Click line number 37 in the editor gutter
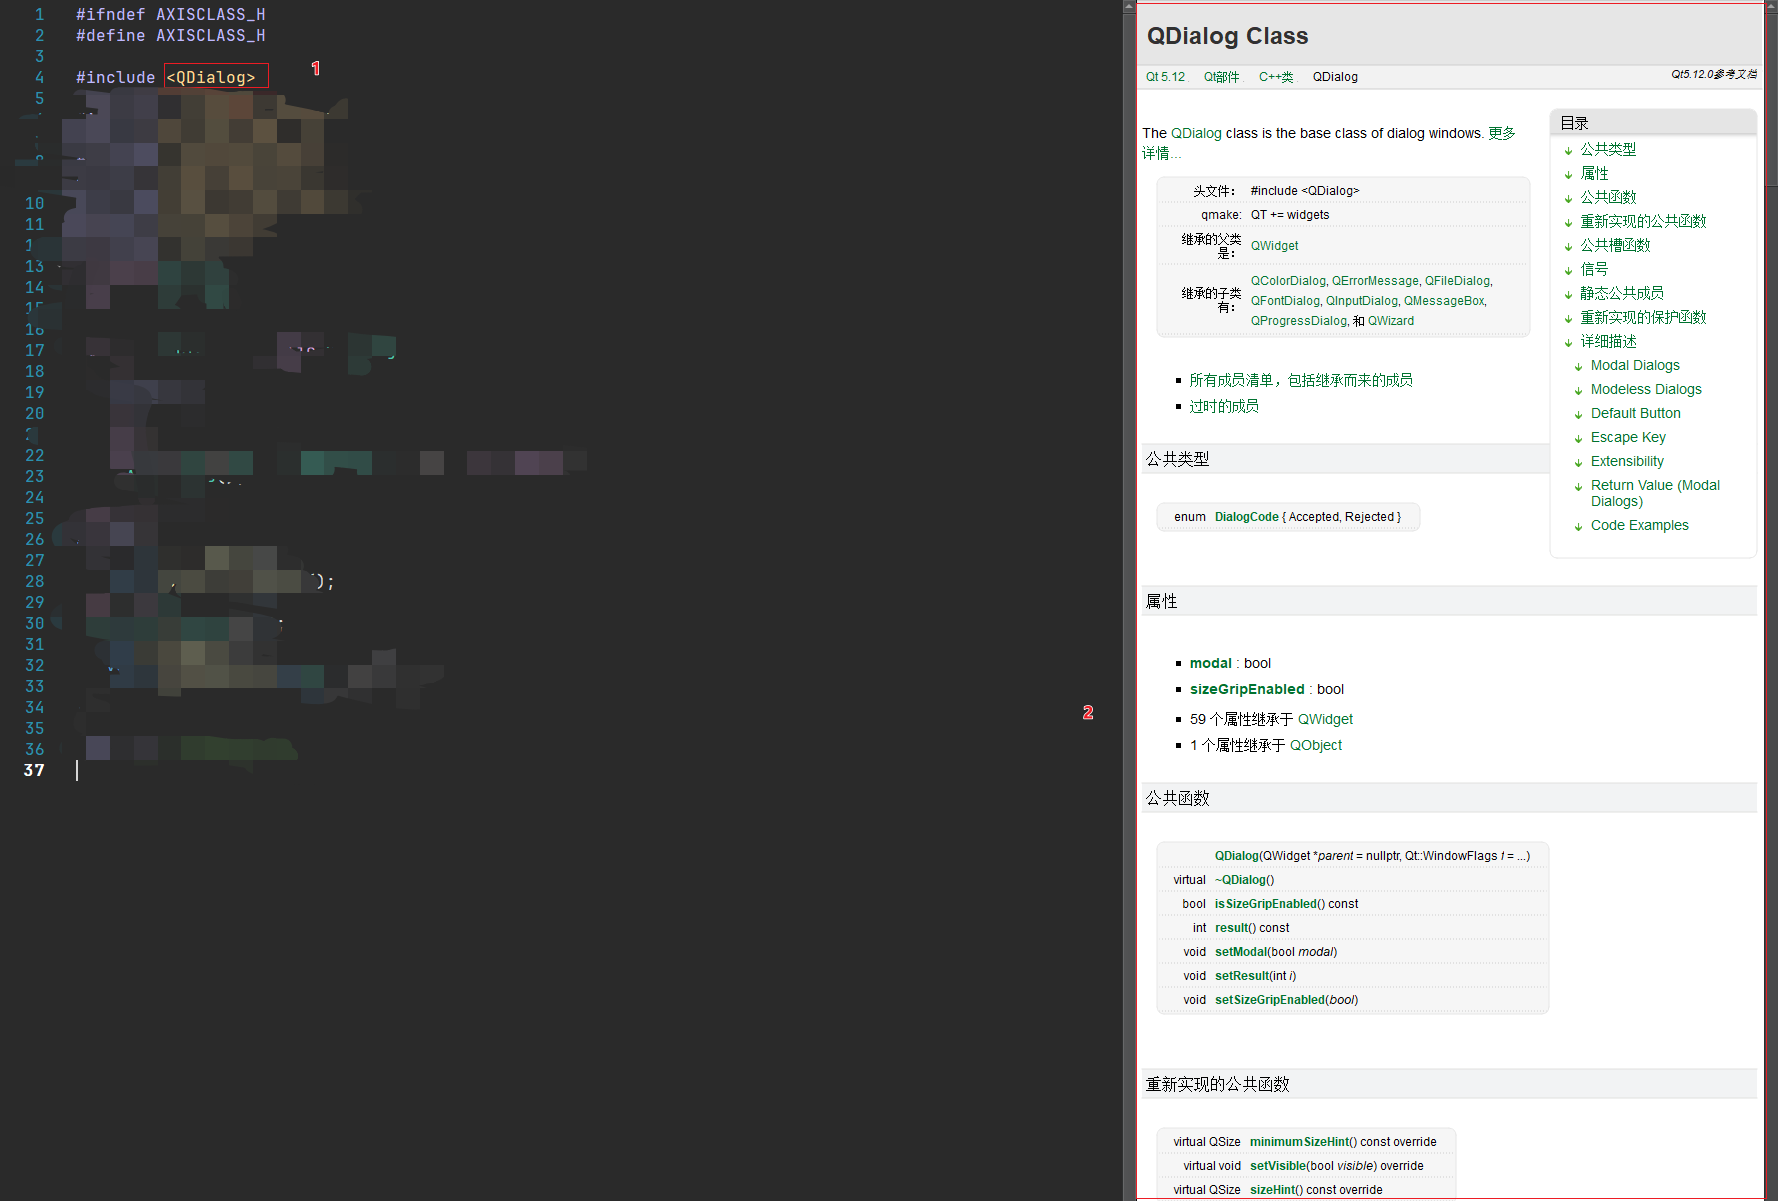This screenshot has width=1778, height=1201. [34, 770]
